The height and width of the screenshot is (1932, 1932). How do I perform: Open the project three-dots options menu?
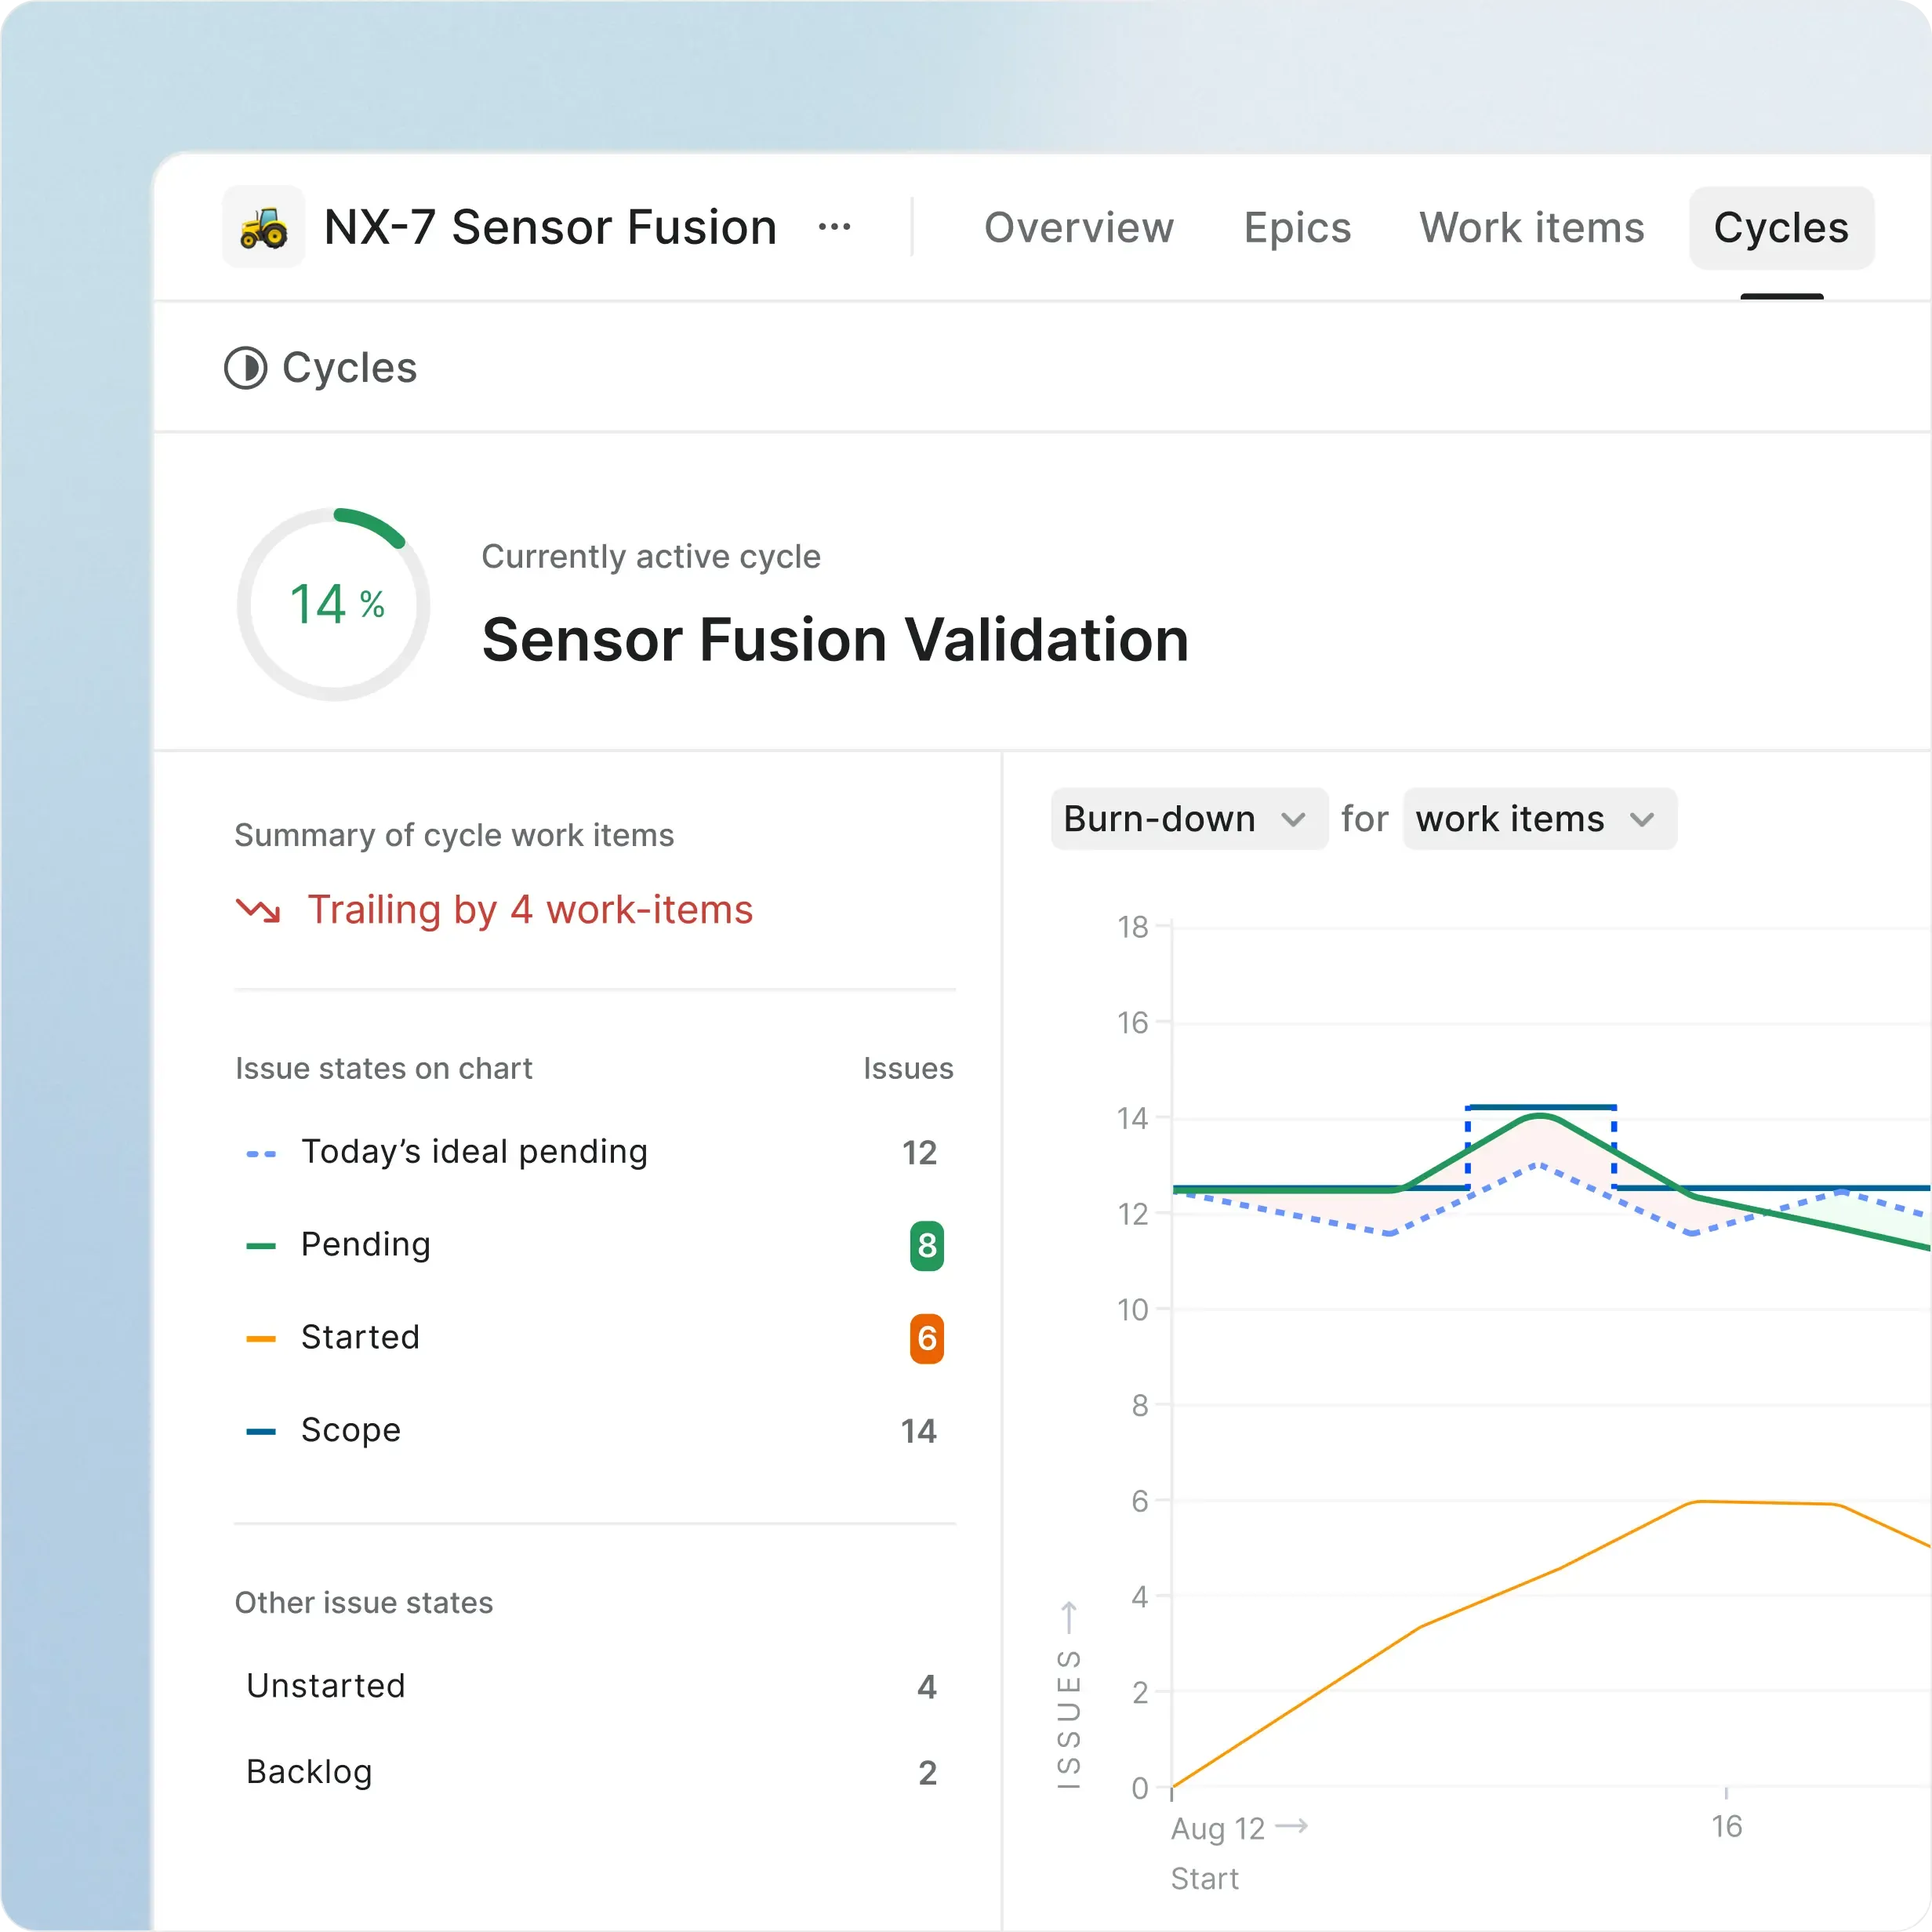(x=834, y=227)
